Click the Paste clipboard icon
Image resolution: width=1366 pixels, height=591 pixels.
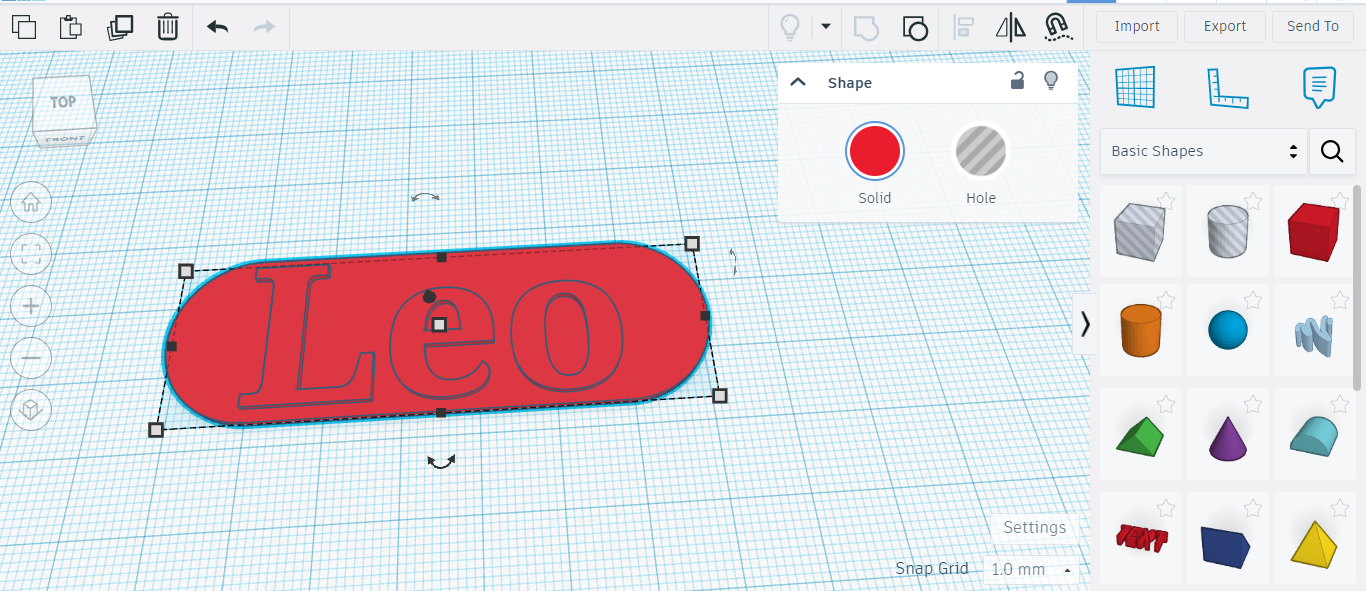(x=71, y=27)
